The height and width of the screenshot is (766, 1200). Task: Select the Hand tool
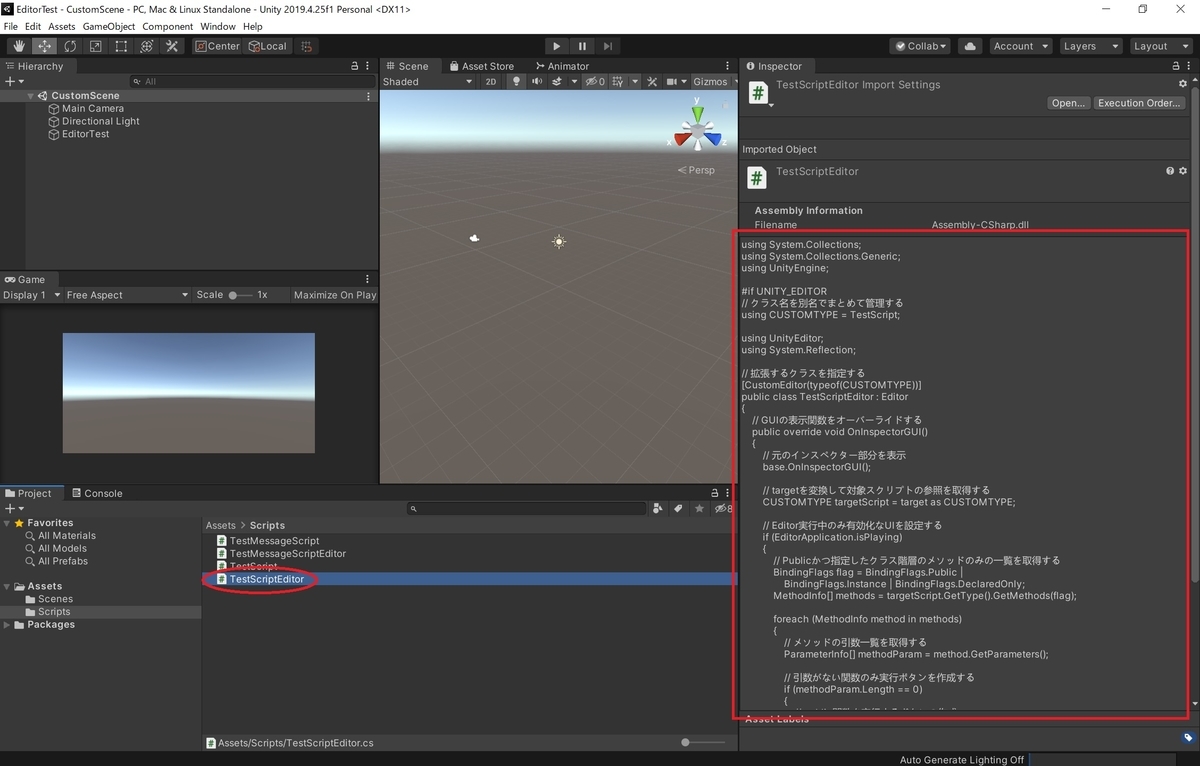pyautogui.click(x=18, y=46)
